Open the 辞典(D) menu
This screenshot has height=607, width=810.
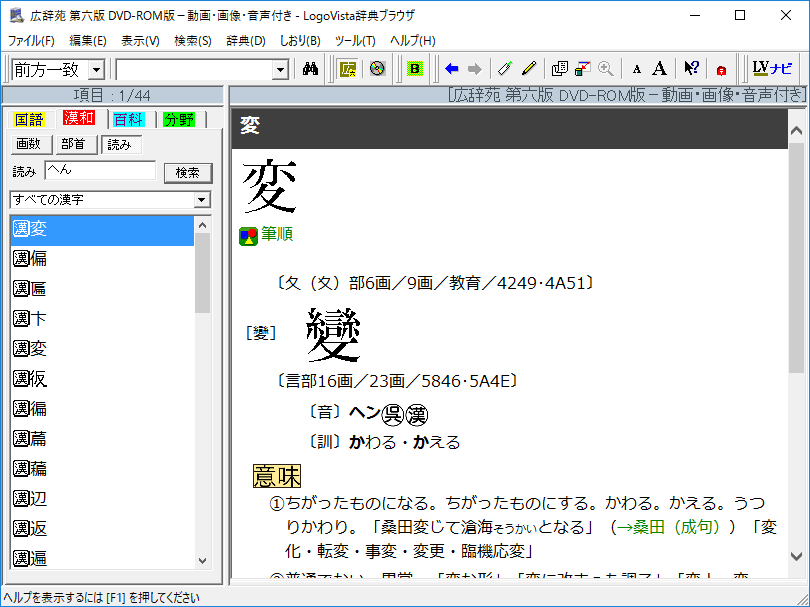coord(246,41)
